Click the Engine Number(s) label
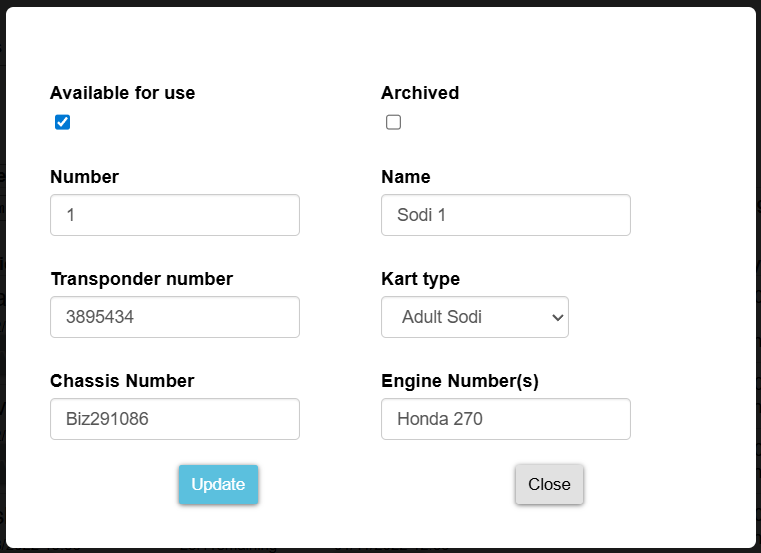Viewport: 761px width, 553px height. [x=460, y=381]
